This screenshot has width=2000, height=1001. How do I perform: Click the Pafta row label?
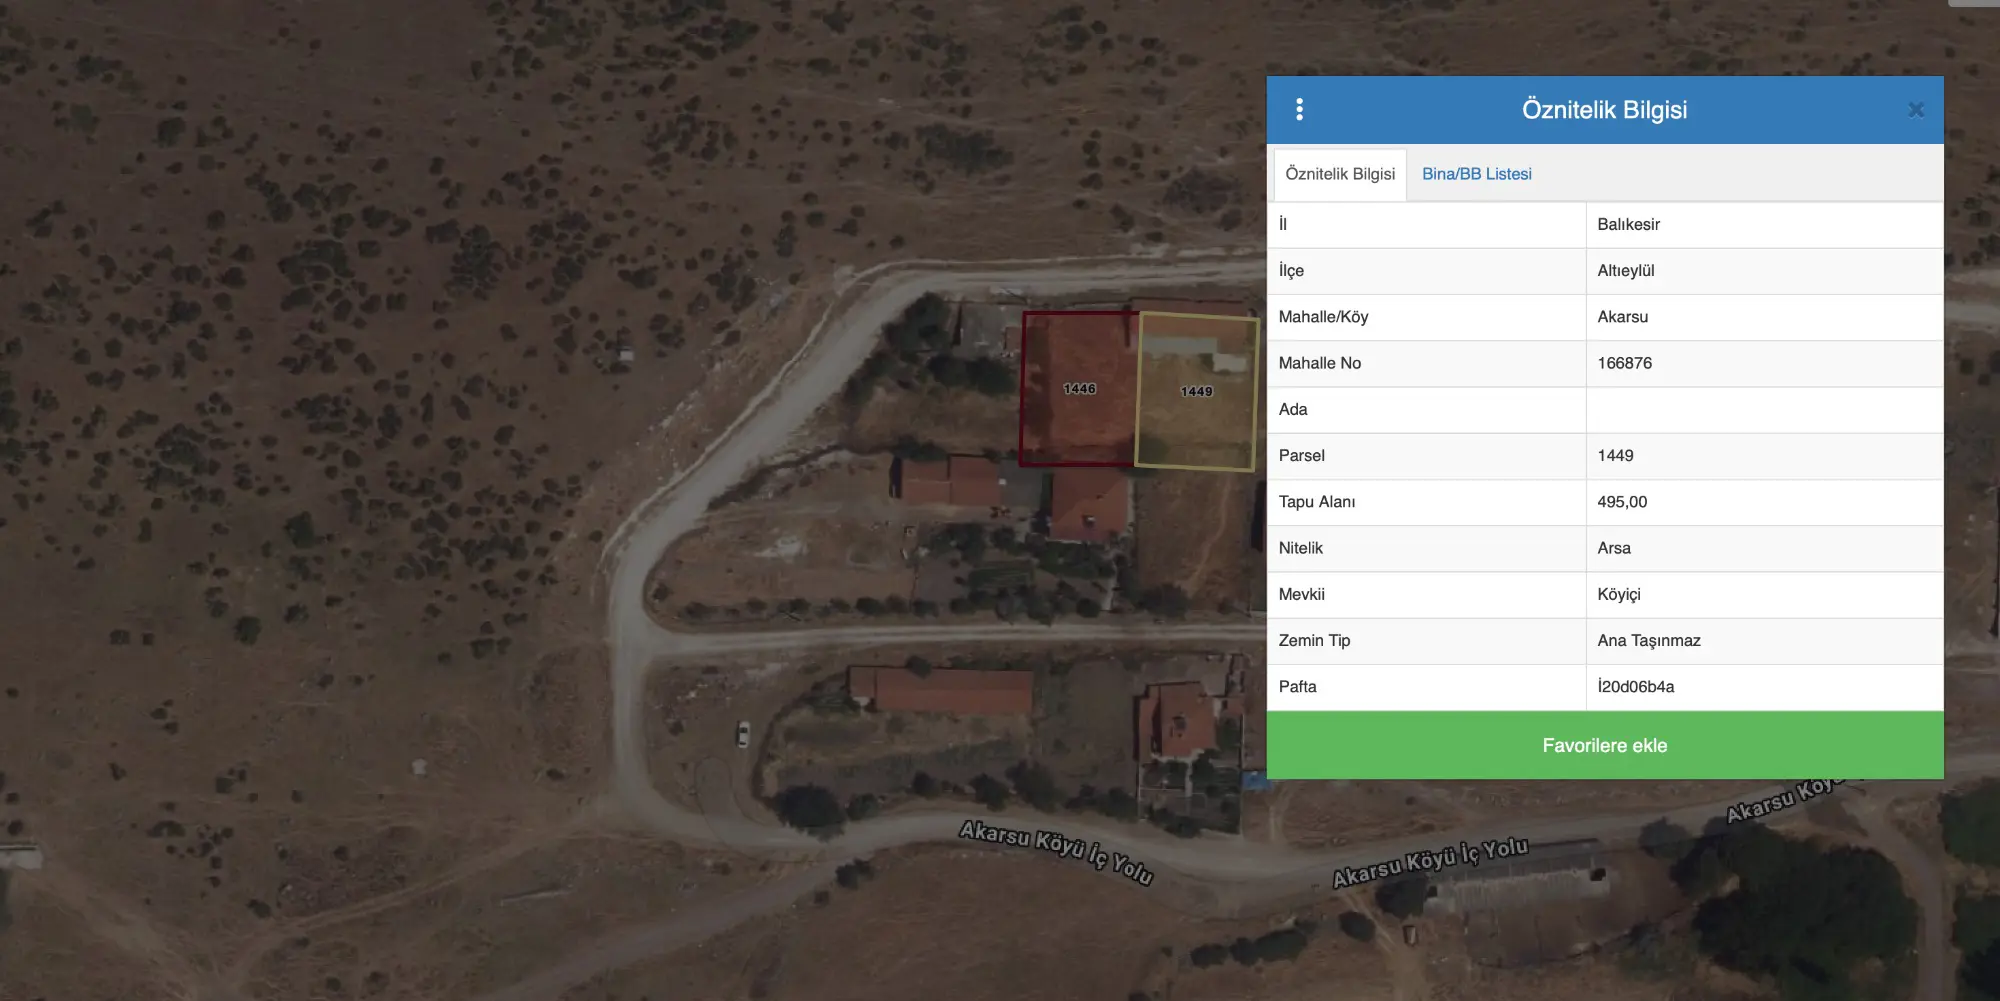(1297, 686)
